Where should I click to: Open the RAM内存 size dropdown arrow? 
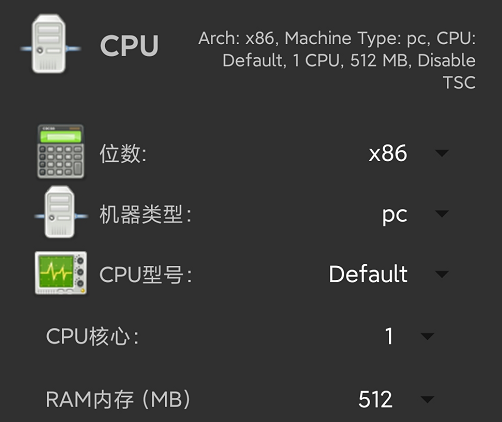pos(427,399)
